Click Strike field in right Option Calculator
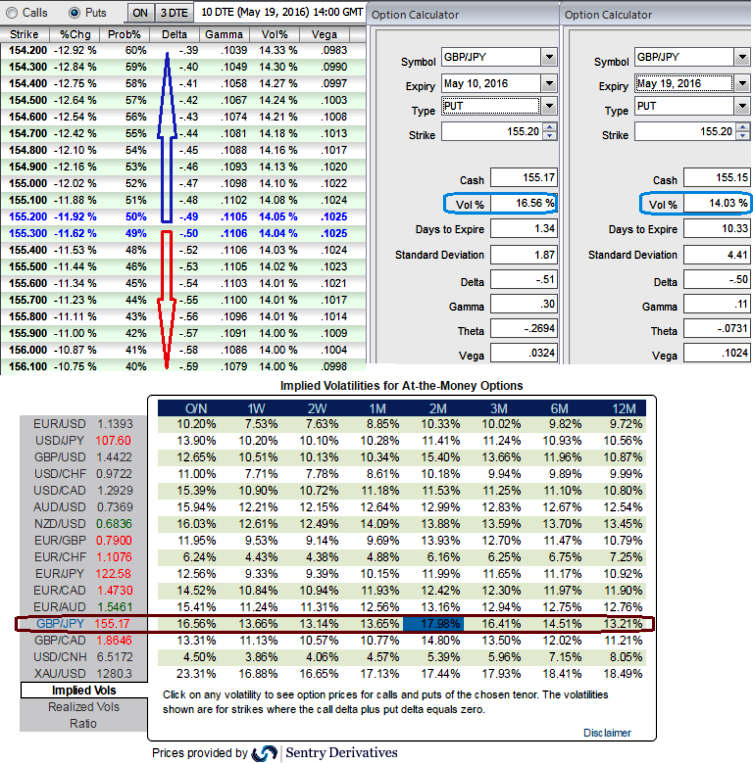Screen dimensions: 753x764 click(x=685, y=132)
